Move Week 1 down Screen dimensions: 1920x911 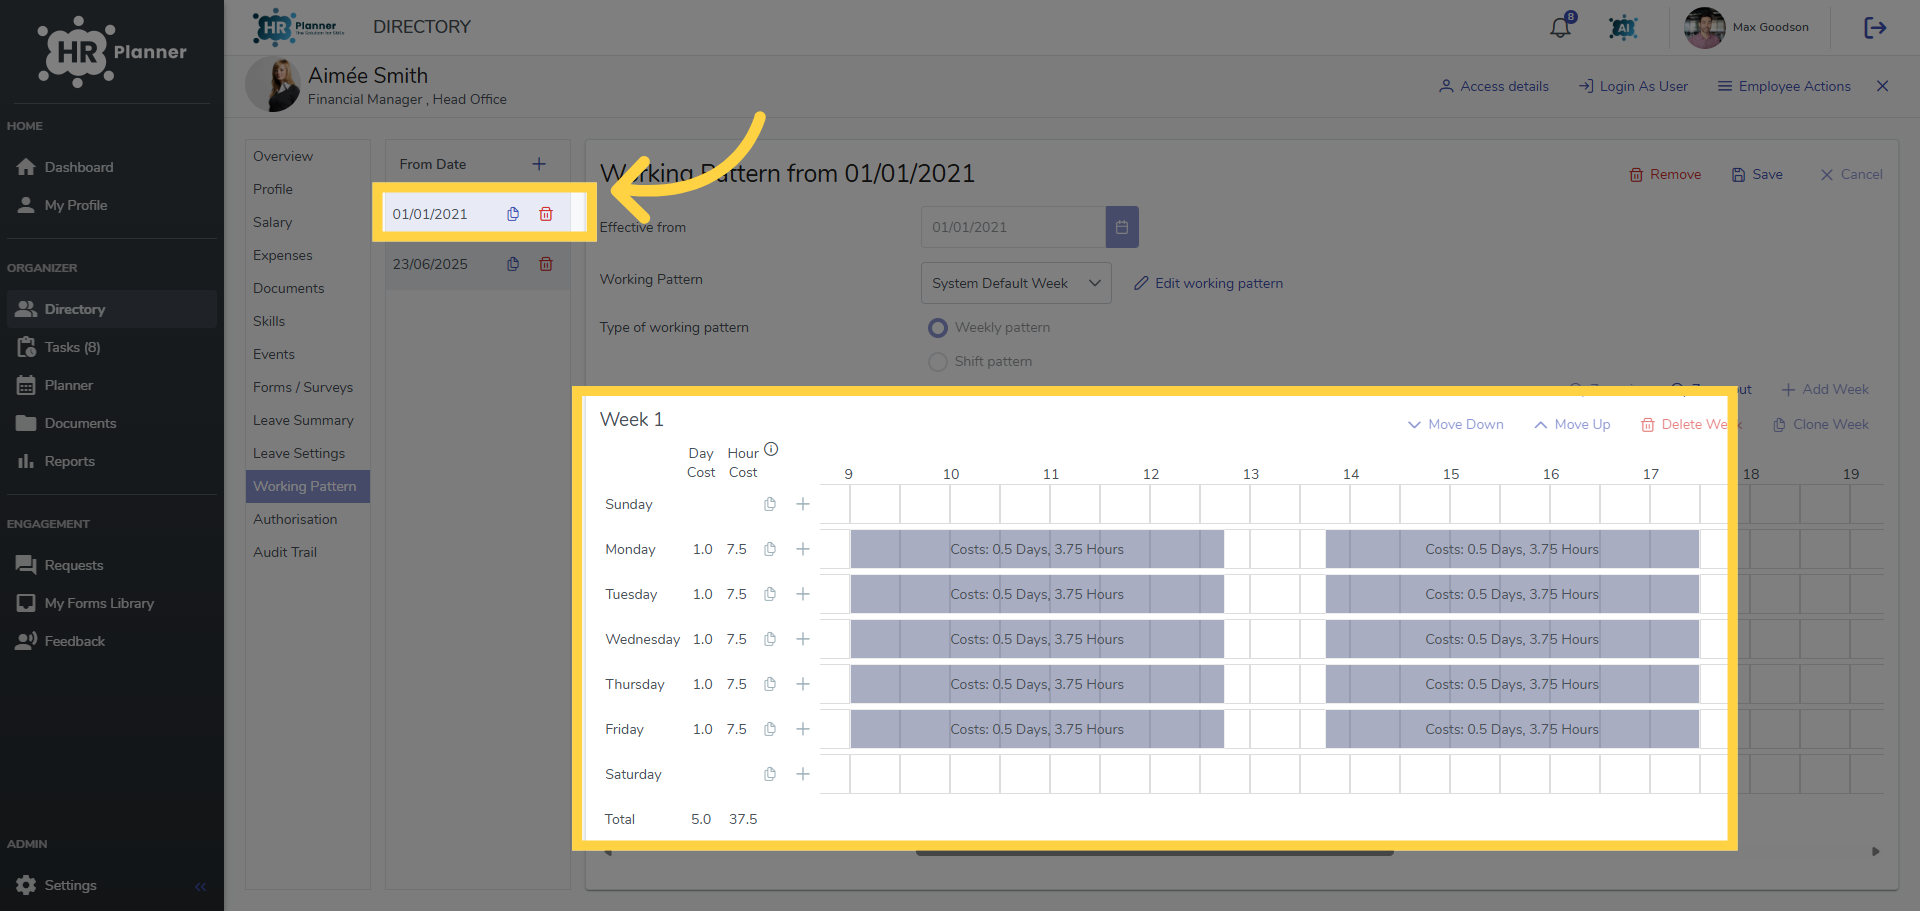coord(1456,425)
